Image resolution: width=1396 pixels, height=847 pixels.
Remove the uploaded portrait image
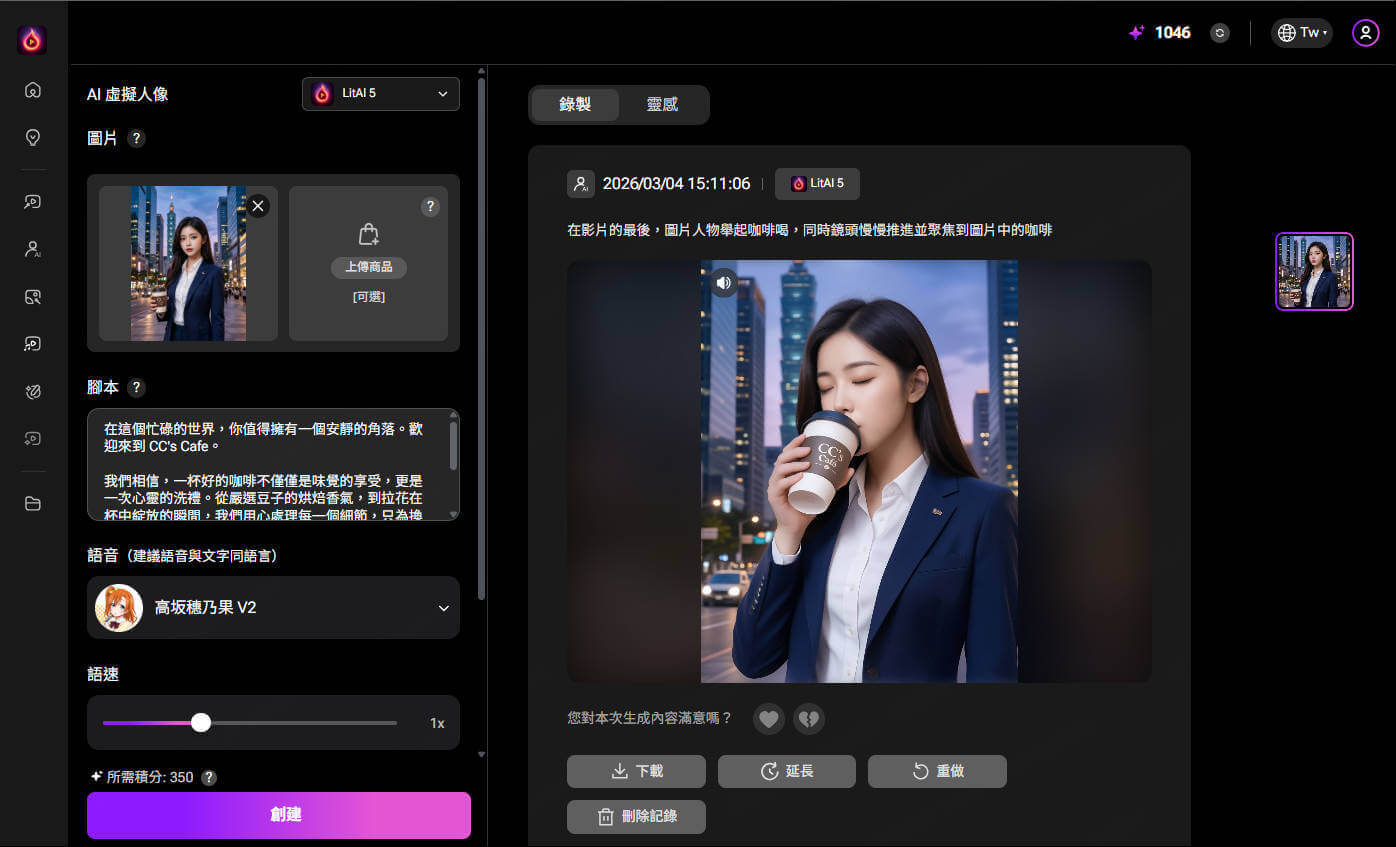258,206
